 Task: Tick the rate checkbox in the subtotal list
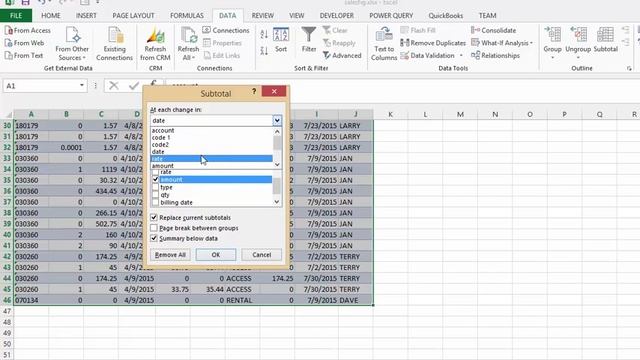click(155, 172)
